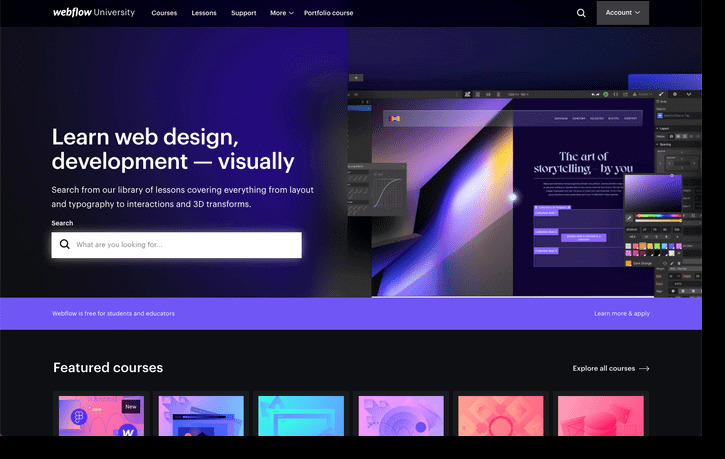This screenshot has width=725, height=459.
Task: Click the magnifier icon inside the search field
Action: [65, 244]
